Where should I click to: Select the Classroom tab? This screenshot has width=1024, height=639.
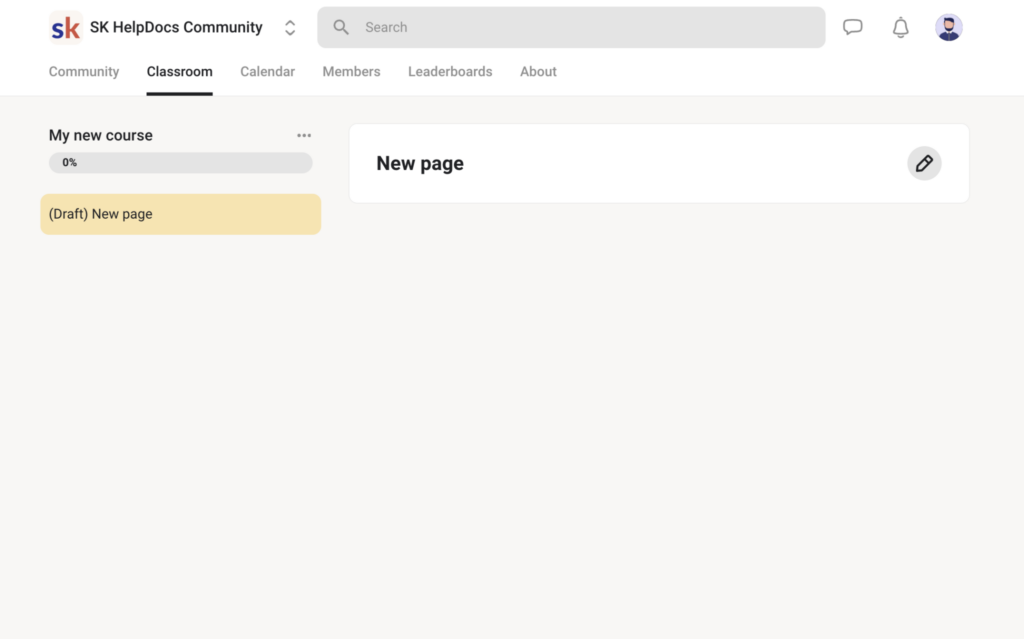[179, 72]
